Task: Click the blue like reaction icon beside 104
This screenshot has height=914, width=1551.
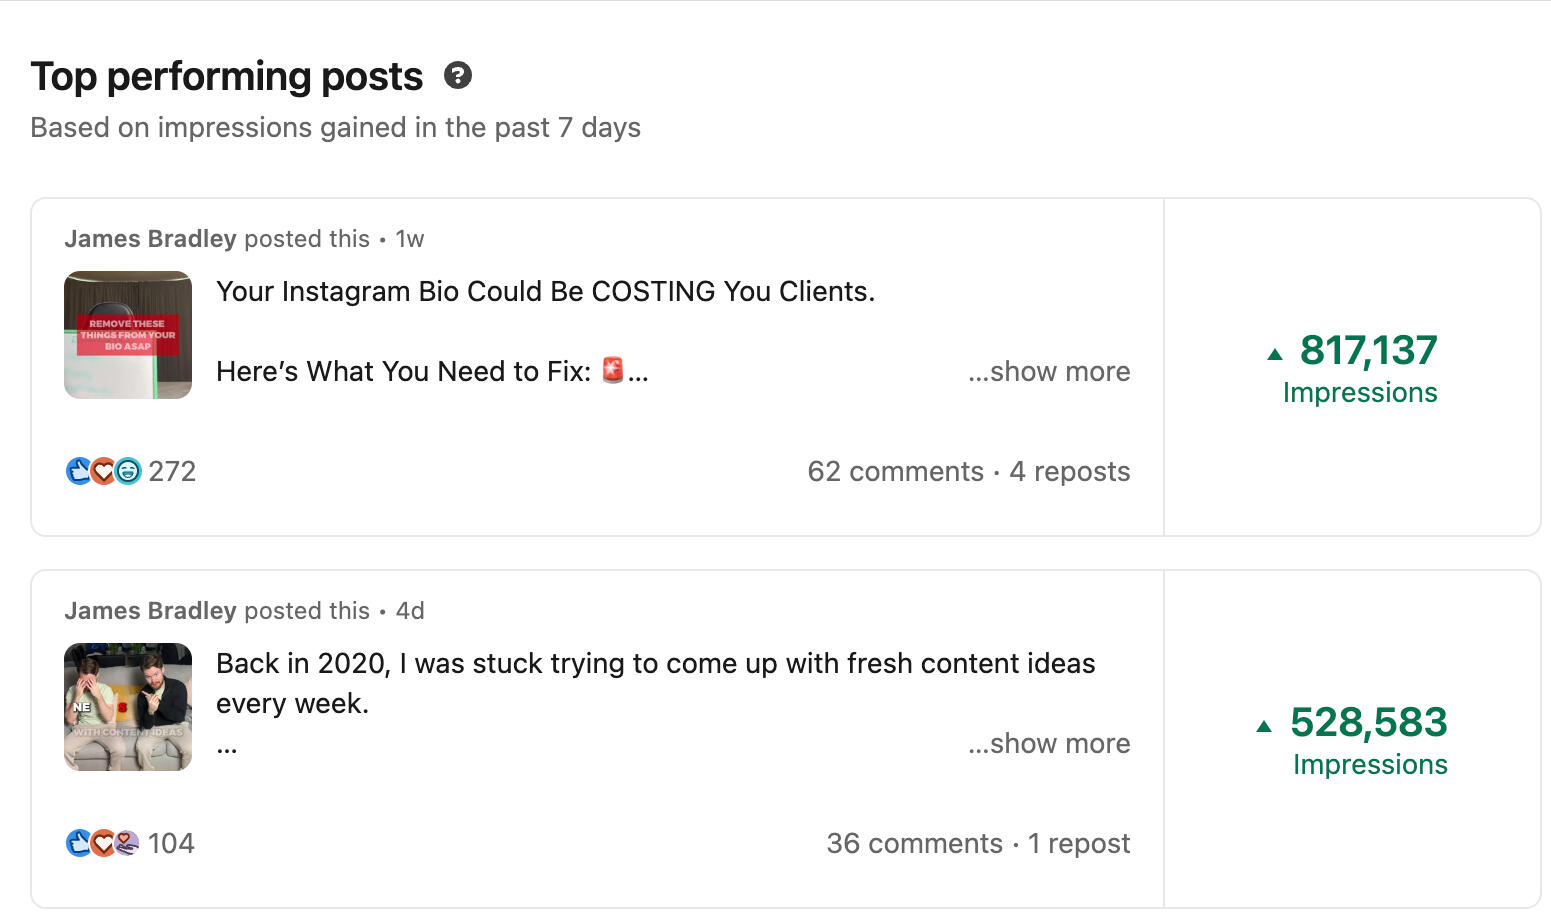Action: pos(78,843)
